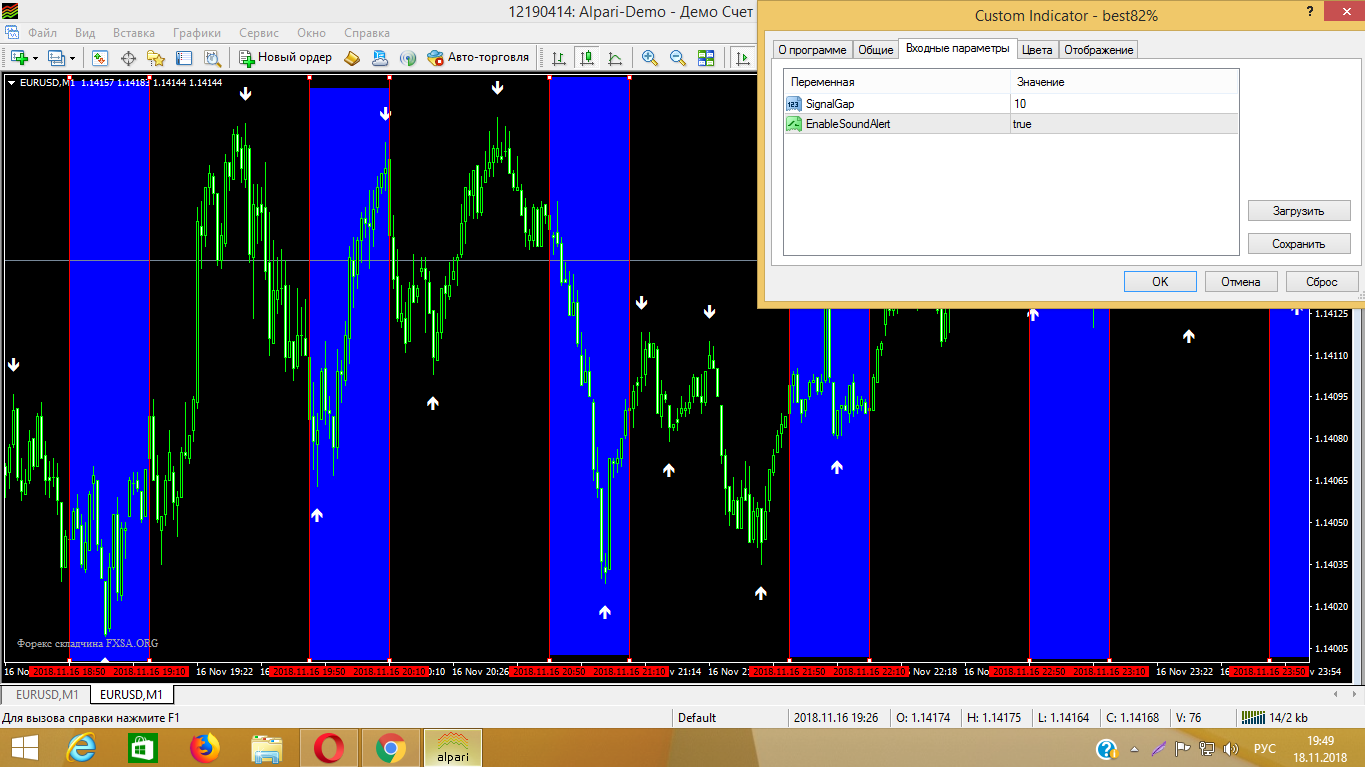Open the Графики menu
This screenshot has width=1365, height=767.
pyautogui.click(x=197, y=32)
